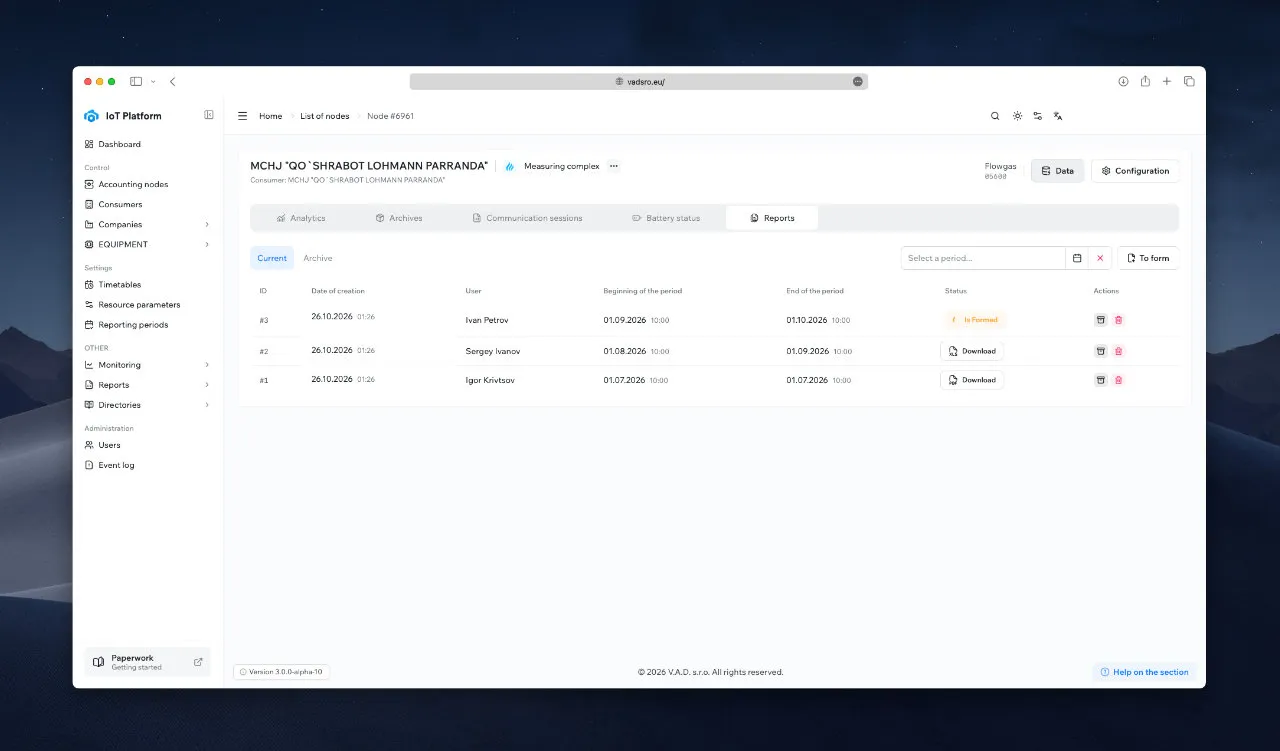Download report #1
Image resolution: width=1280 pixels, height=751 pixels.
tap(971, 380)
